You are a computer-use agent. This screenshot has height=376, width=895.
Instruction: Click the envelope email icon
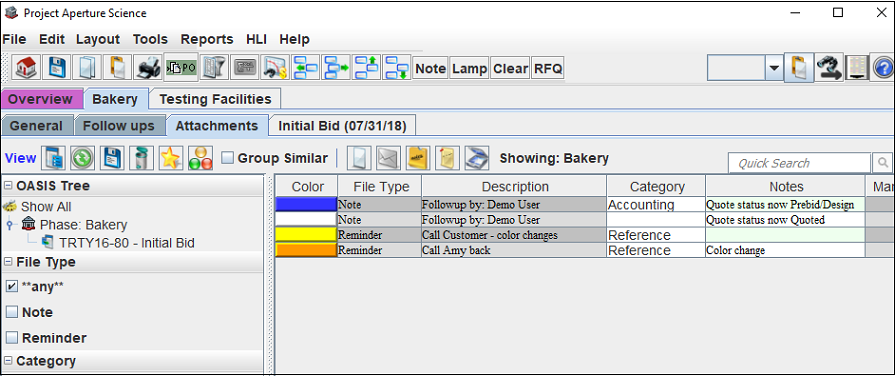388,158
